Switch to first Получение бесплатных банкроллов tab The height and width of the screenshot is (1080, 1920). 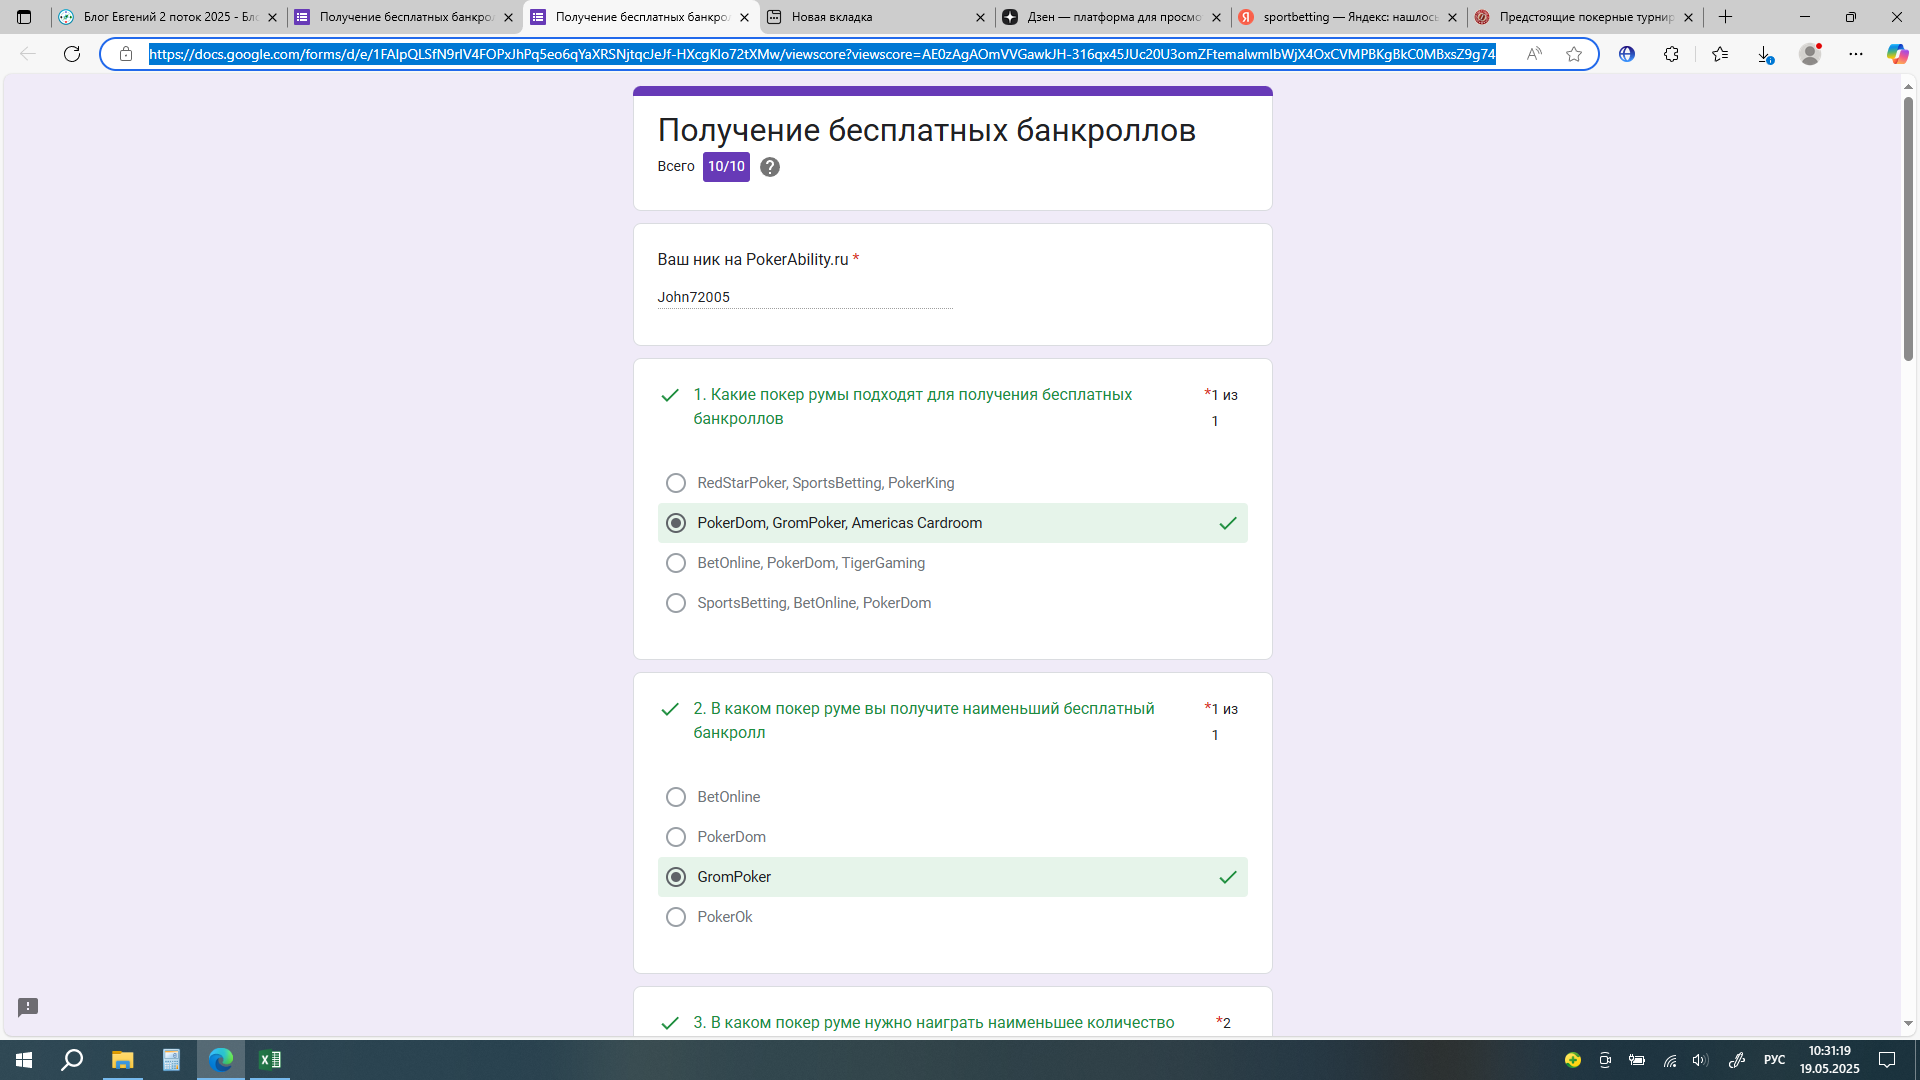pos(404,17)
